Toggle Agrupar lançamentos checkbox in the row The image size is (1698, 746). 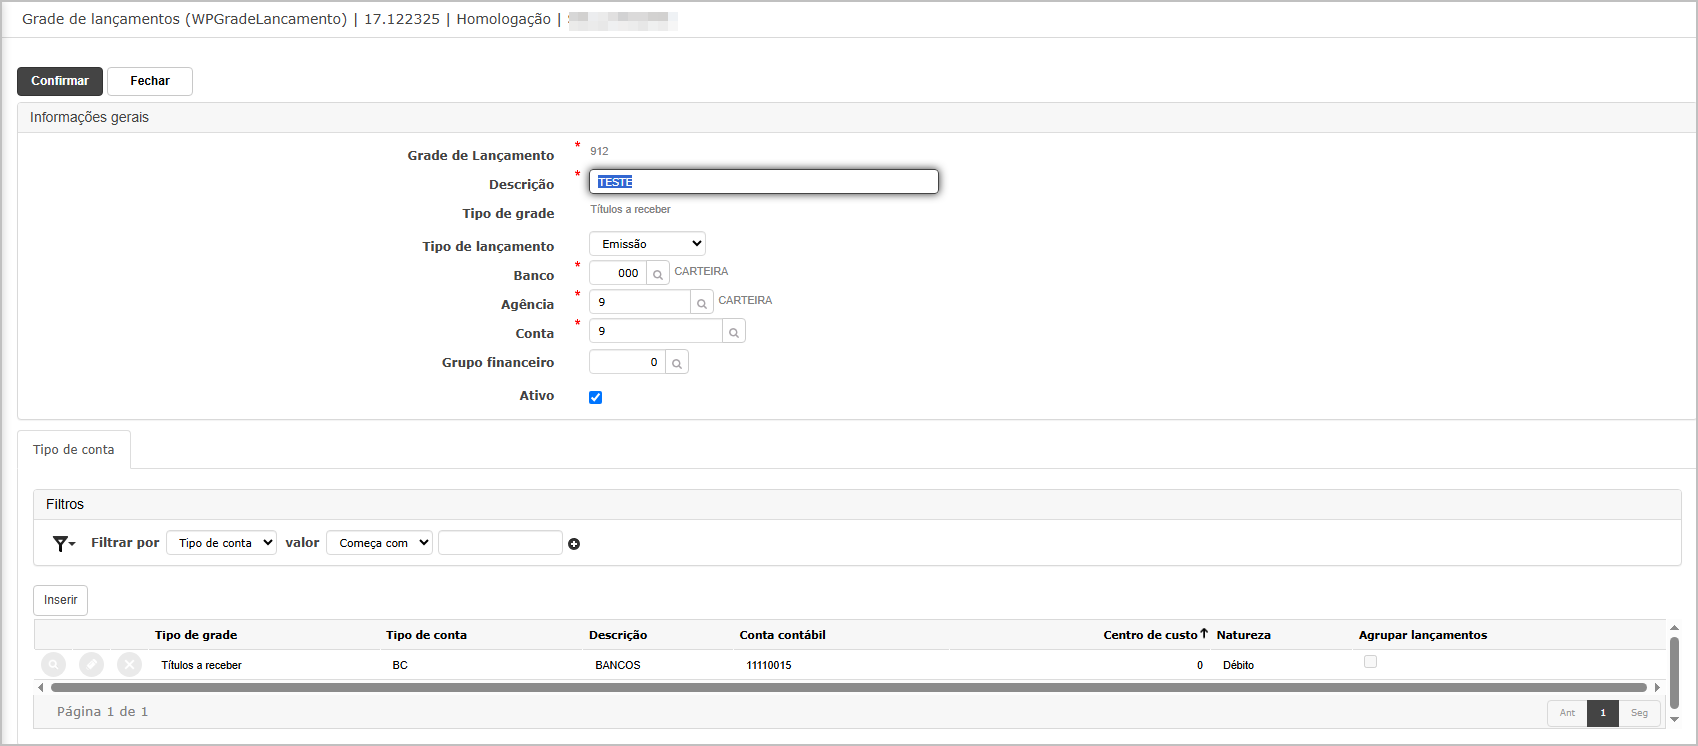tap(1370, 662)
